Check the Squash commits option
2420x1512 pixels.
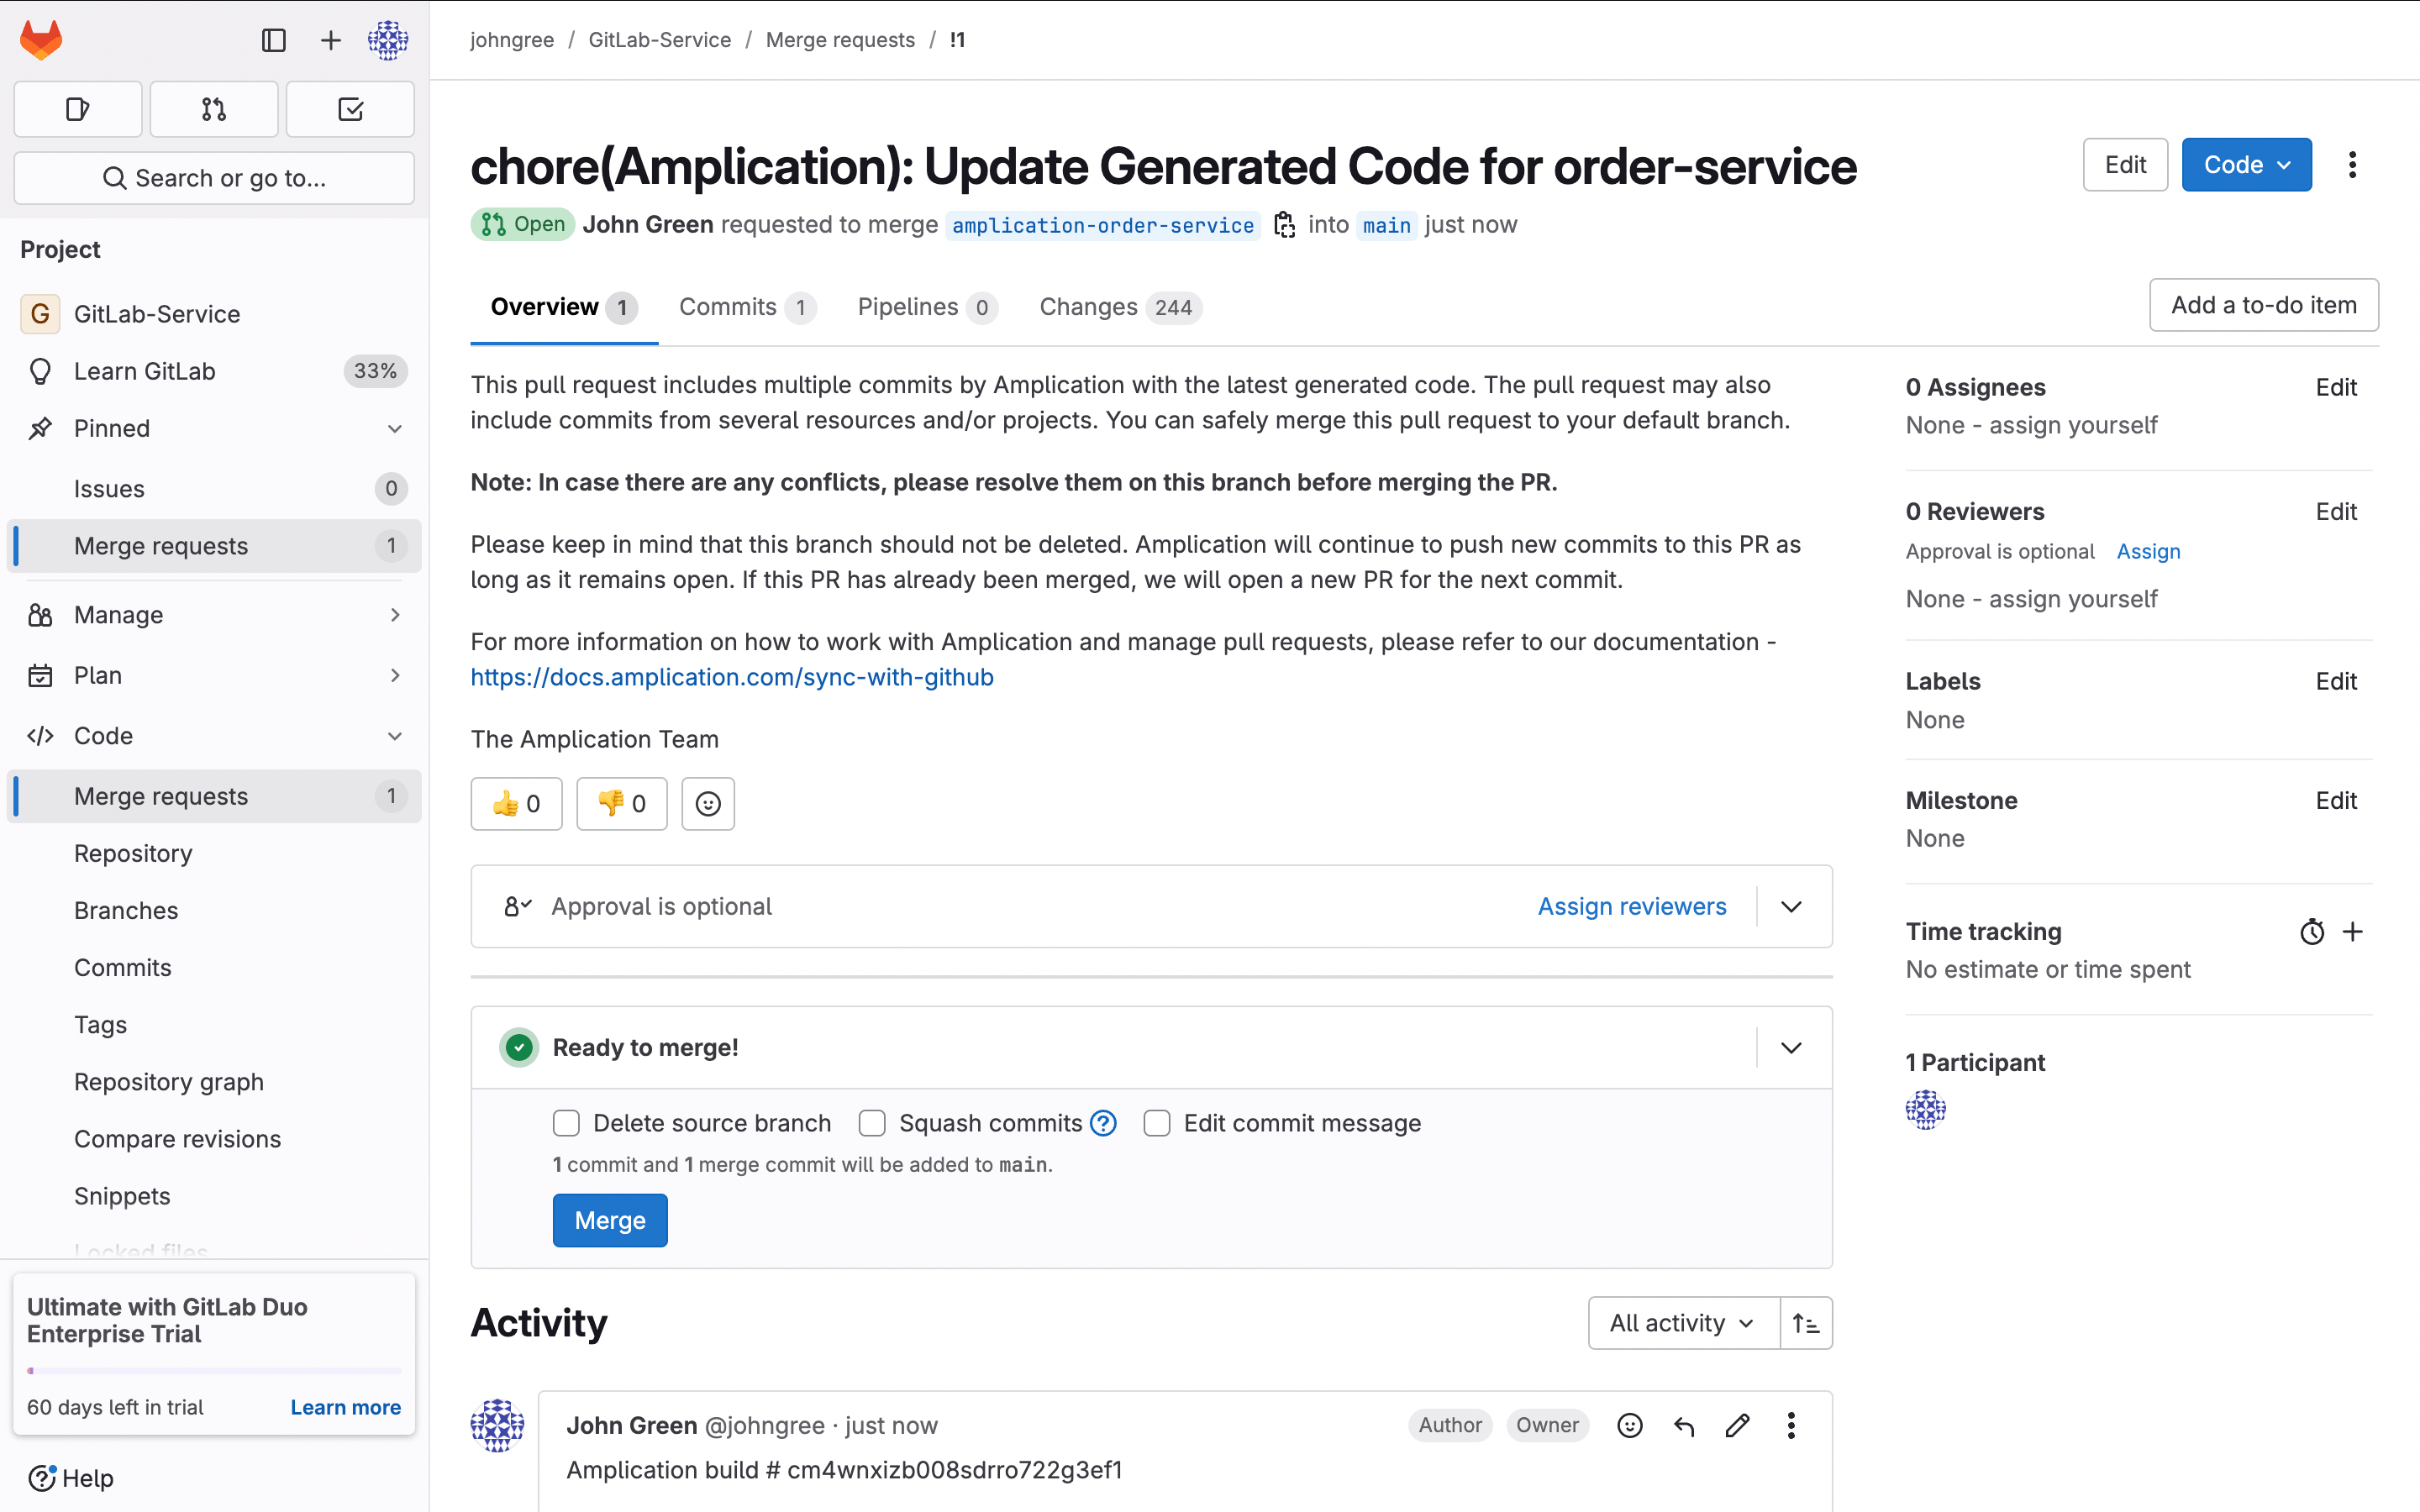pyautogui.click(x=872, y=1123)
